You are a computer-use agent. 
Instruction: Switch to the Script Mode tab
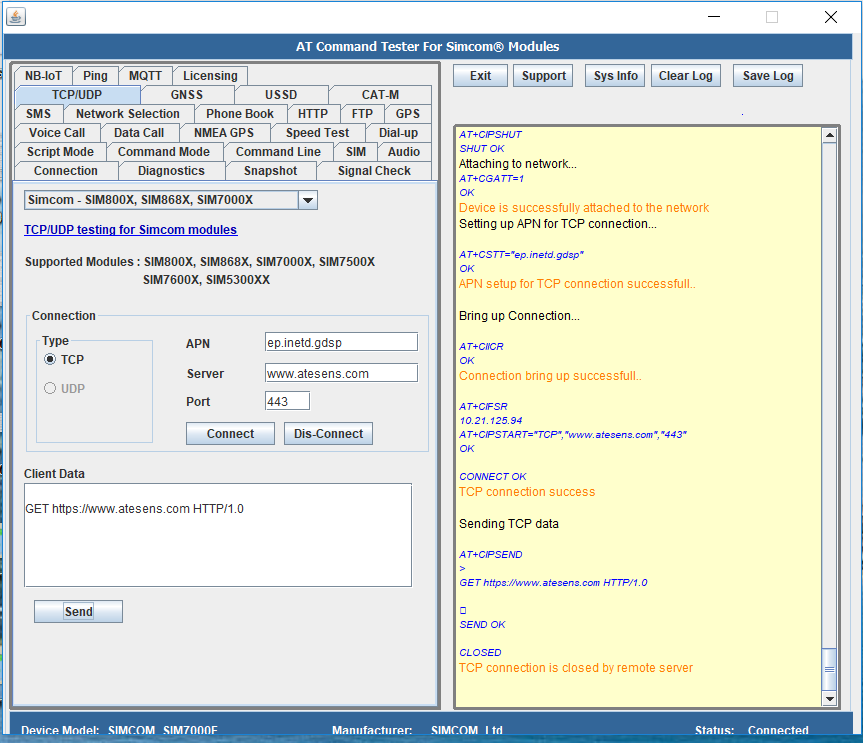(61, 151)
